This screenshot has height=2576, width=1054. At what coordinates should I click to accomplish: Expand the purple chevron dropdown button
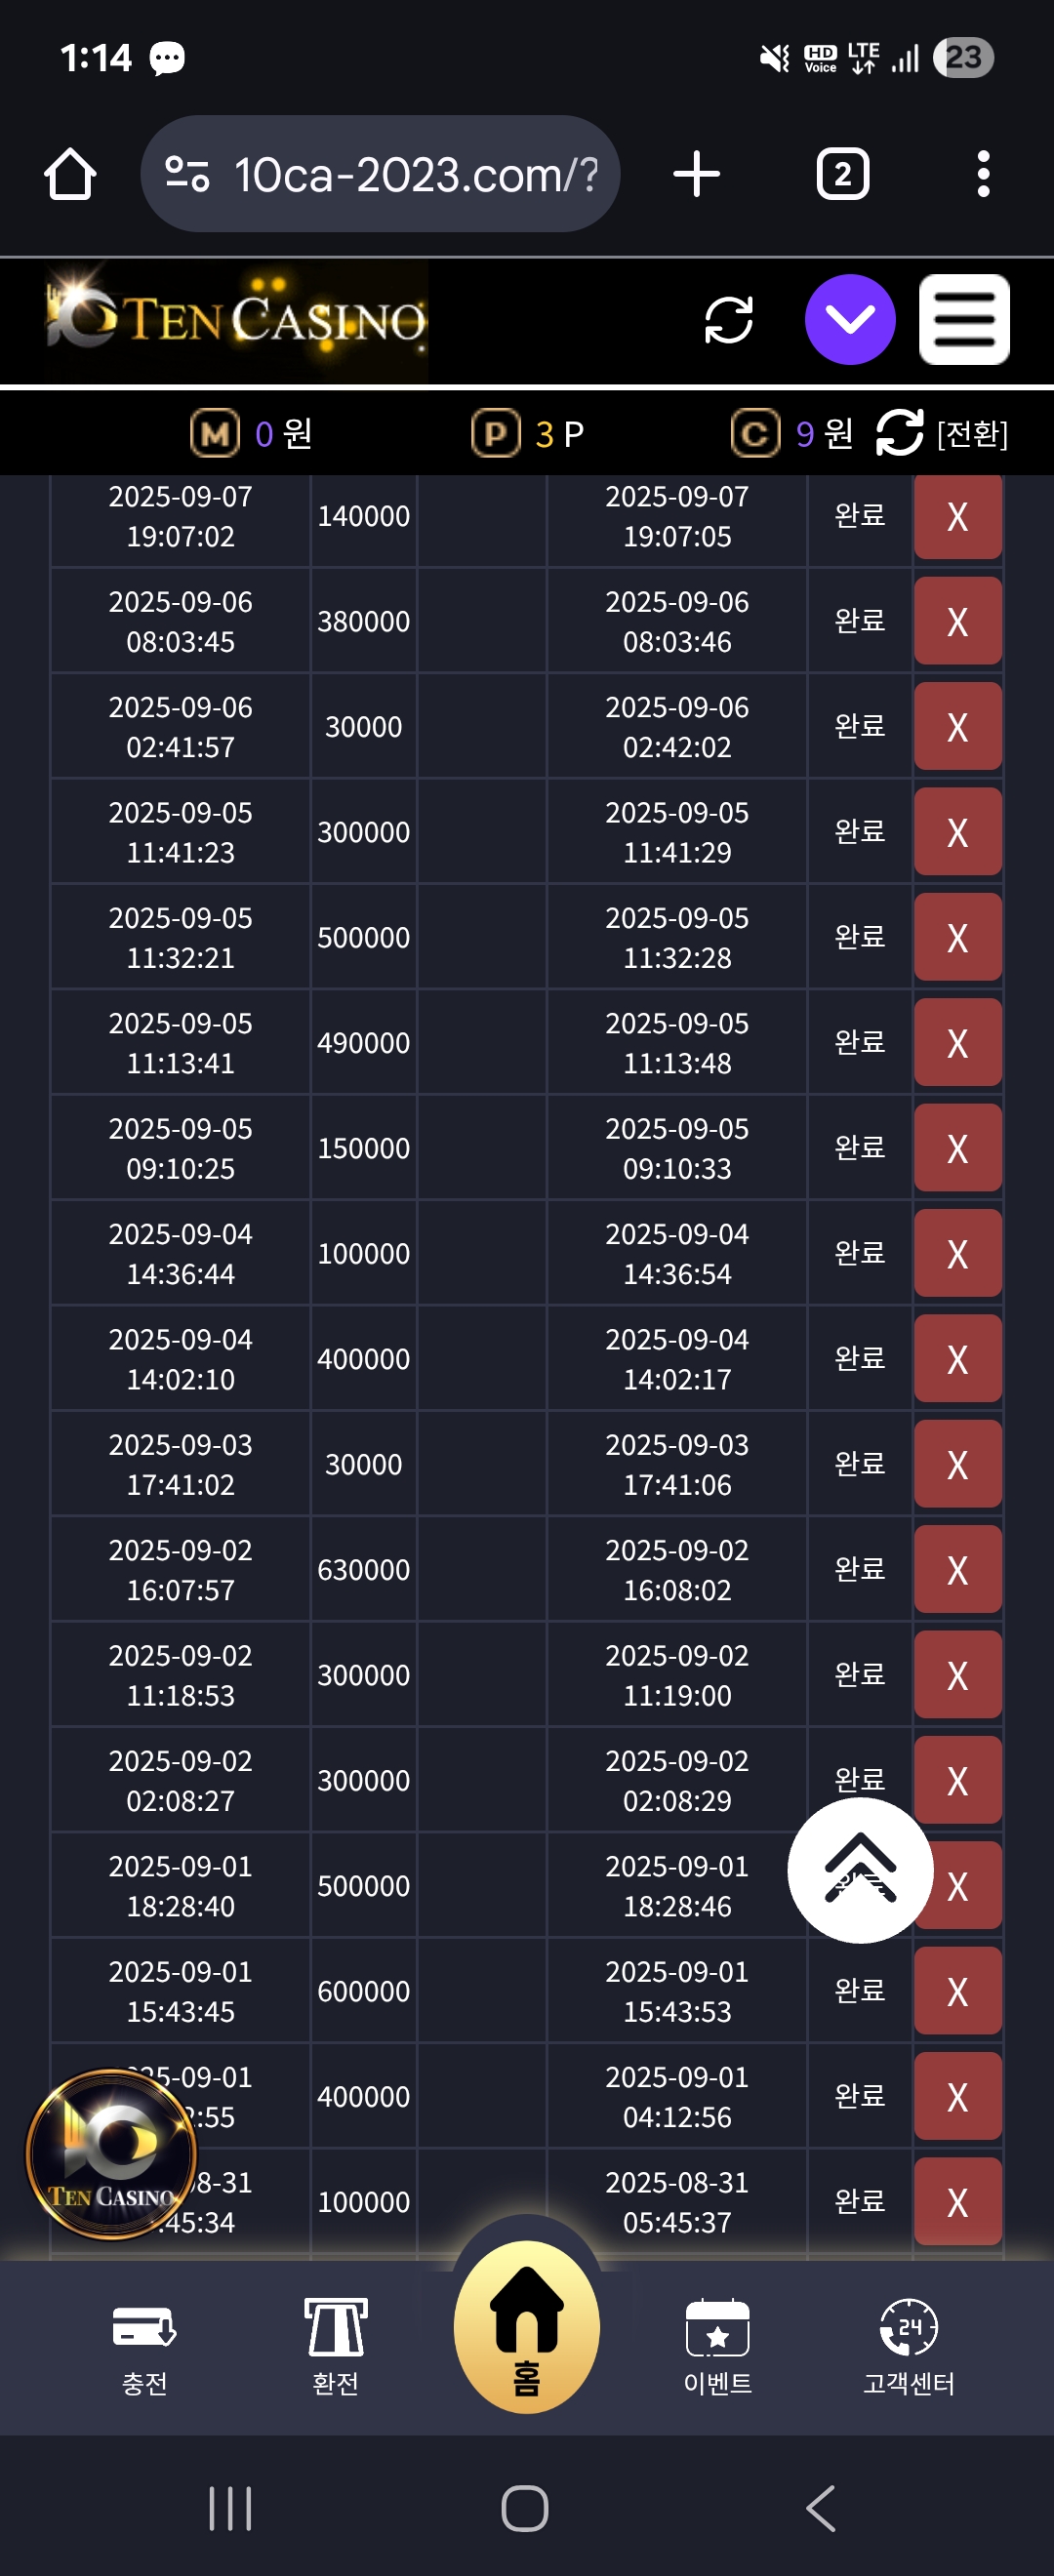coord(850,320)
